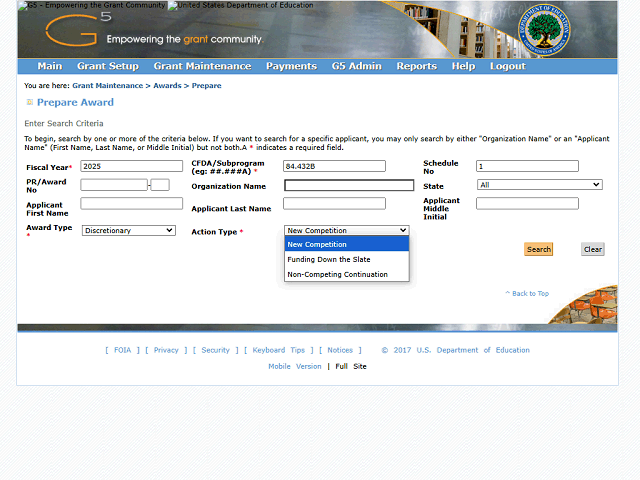Open the Grant Maintenance menu

tap(202, 66)
